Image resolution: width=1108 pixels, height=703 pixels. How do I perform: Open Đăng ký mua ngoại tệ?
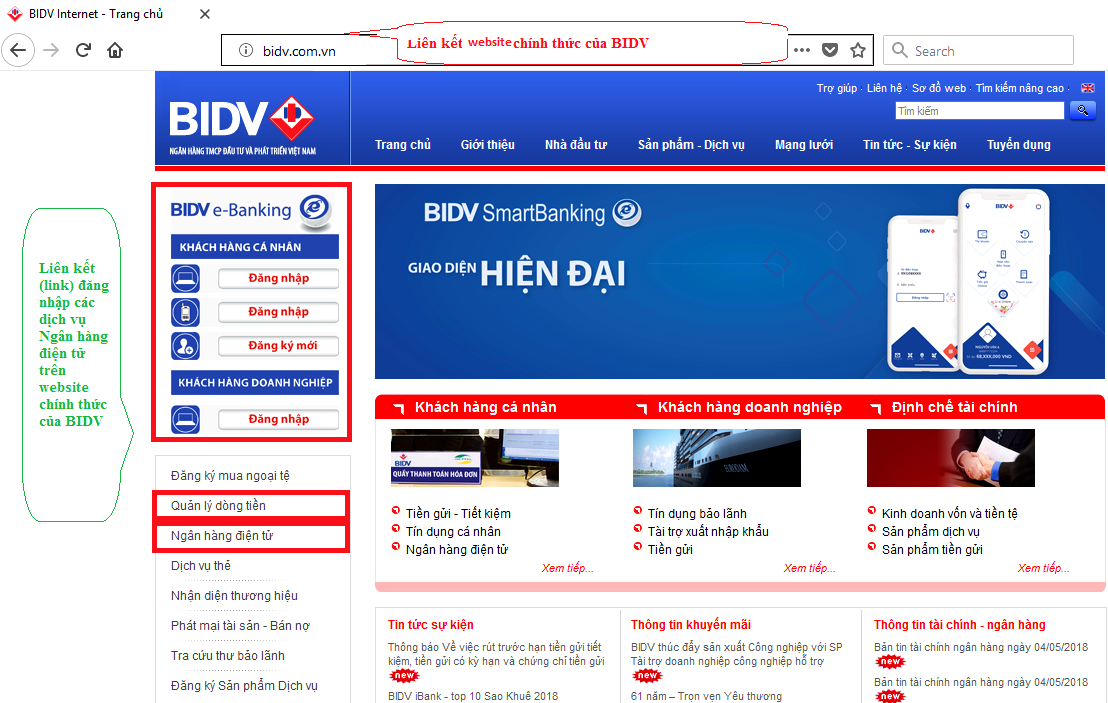pyautogui.click(x=230, y=475)
